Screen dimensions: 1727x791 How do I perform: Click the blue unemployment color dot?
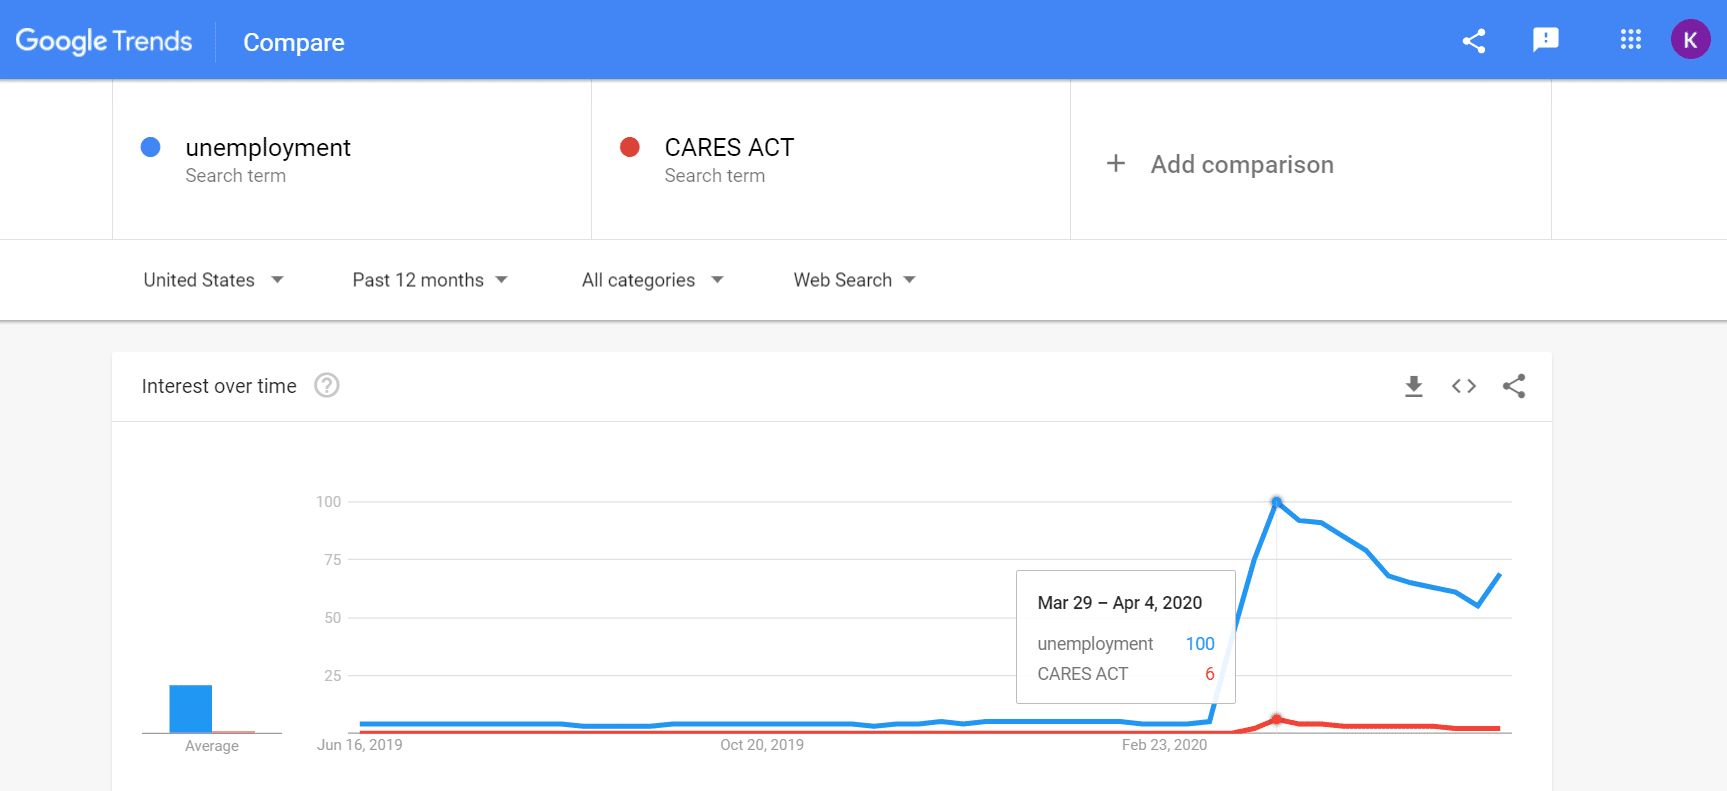click(151, 147)
